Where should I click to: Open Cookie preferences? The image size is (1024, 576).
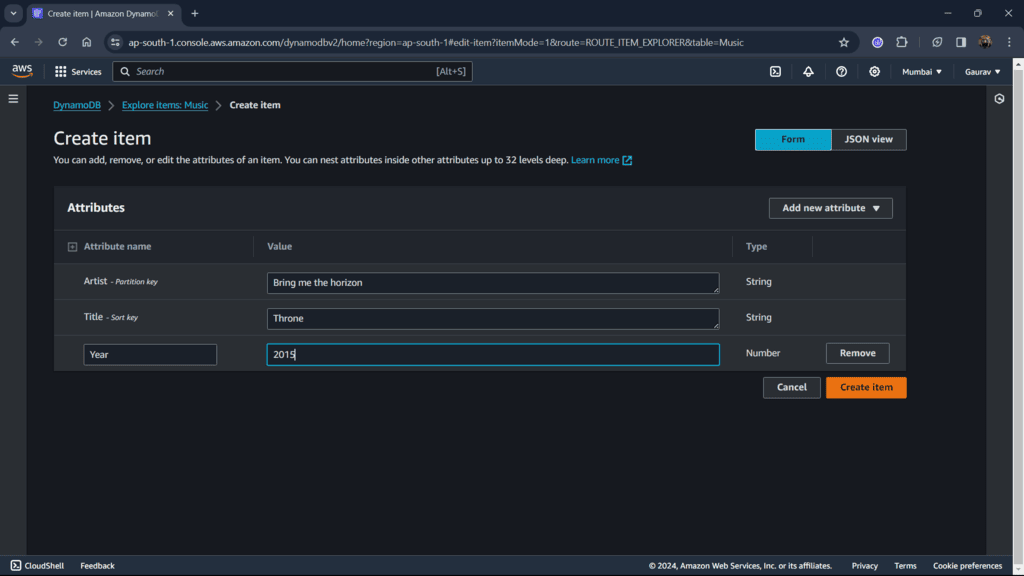(x=967, y=566)
